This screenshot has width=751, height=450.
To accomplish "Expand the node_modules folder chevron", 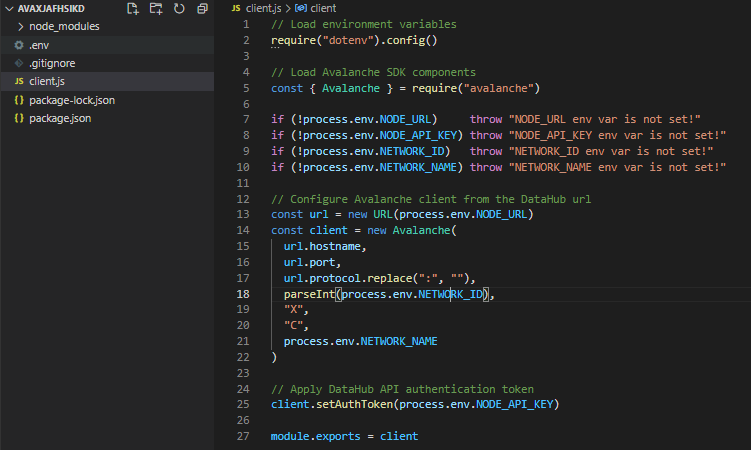I will [21, 26].
